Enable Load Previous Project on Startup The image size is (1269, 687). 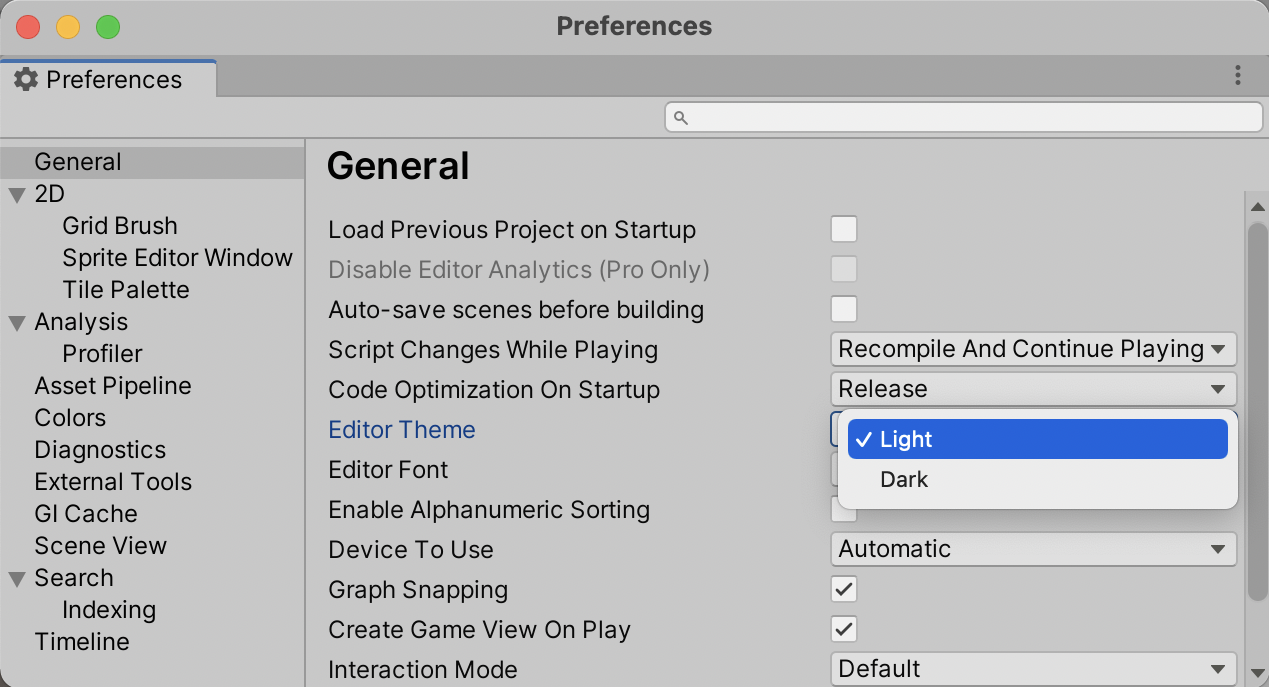844,229
